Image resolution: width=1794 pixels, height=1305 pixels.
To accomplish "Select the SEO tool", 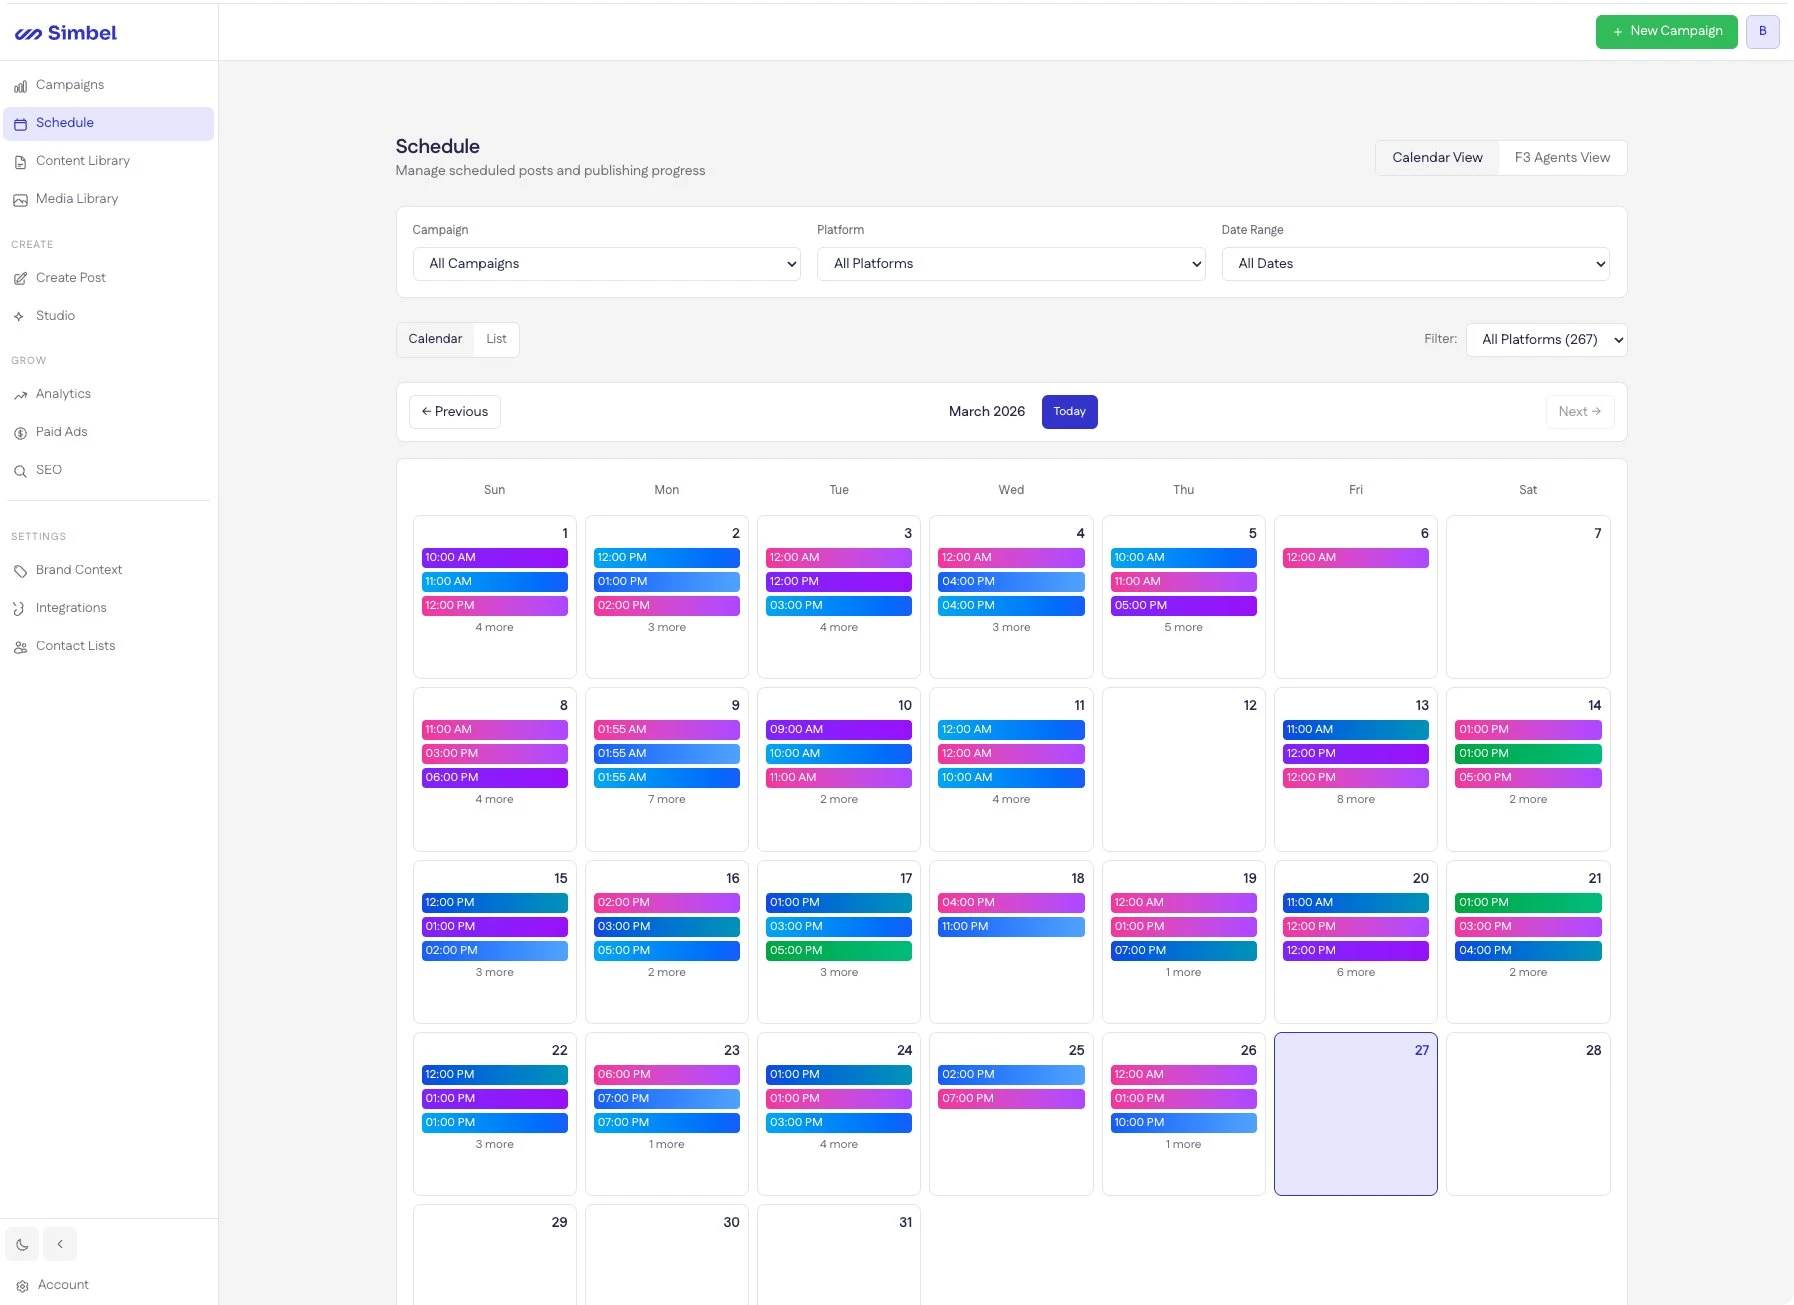I will pos(49,470).
